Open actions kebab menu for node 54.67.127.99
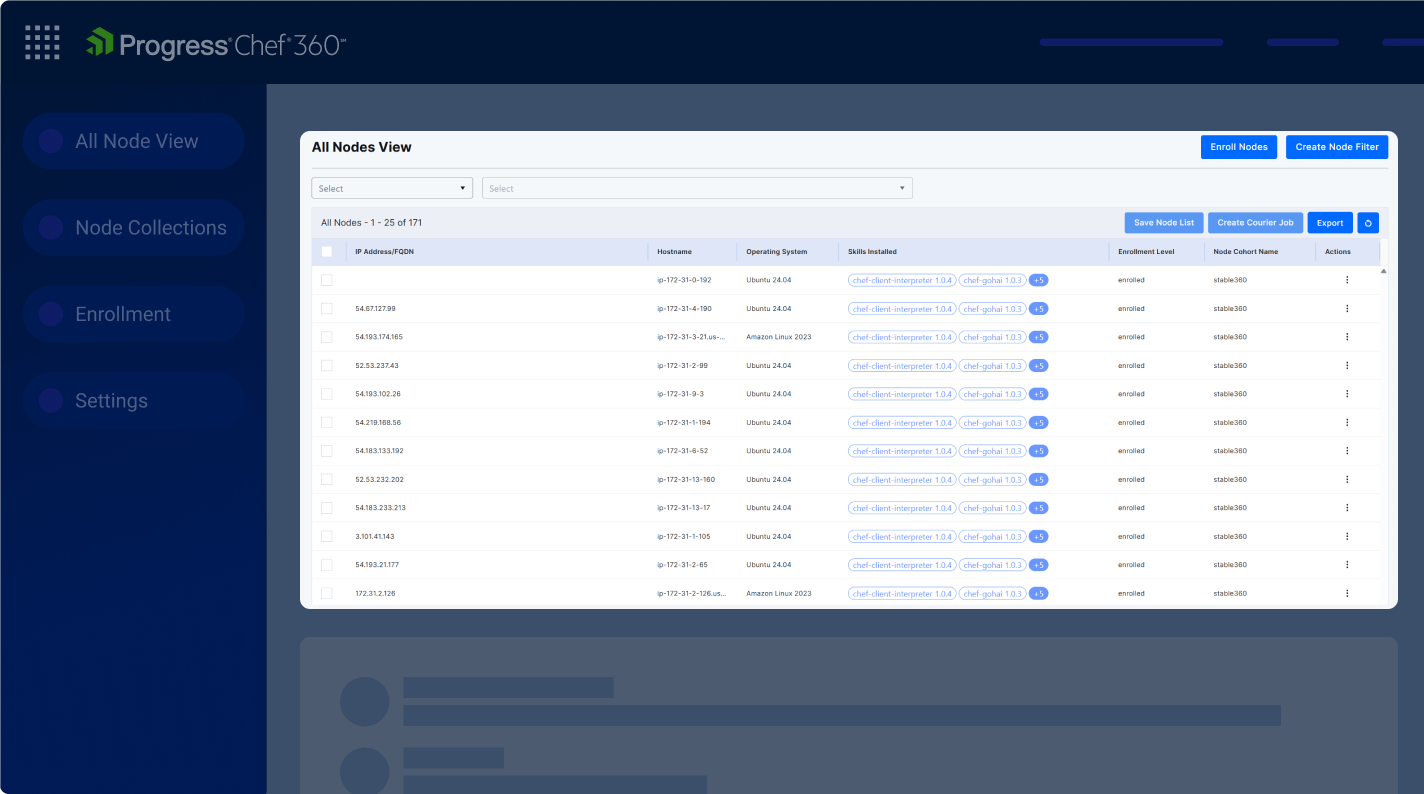This screenshot has height=794, width=1424. (x=1347, y=308)
